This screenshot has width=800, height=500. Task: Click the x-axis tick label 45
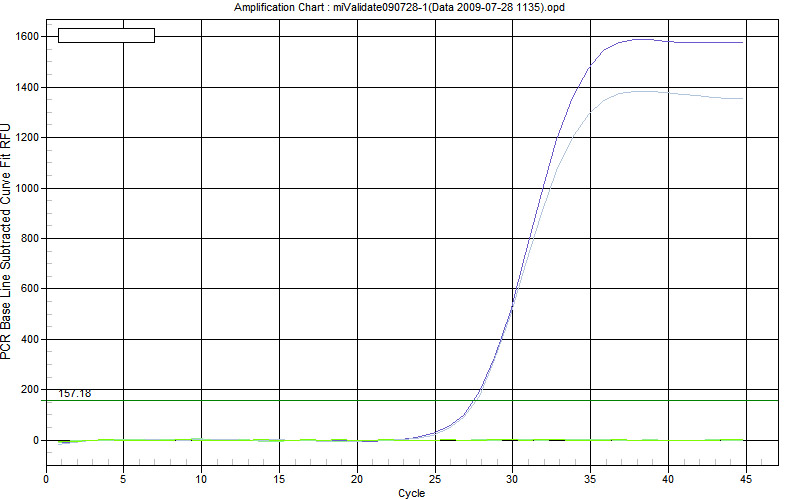(746, 479)
